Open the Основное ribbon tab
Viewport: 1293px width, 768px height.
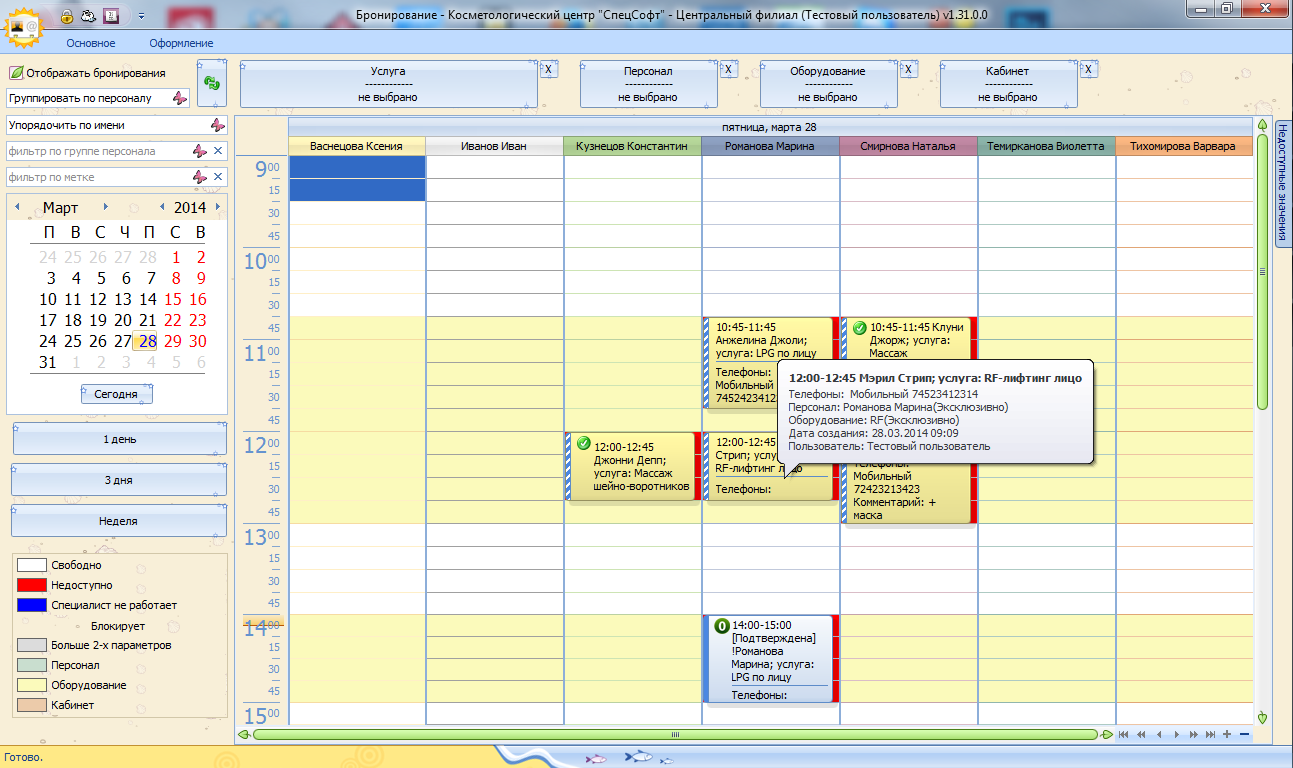[91, 43]
